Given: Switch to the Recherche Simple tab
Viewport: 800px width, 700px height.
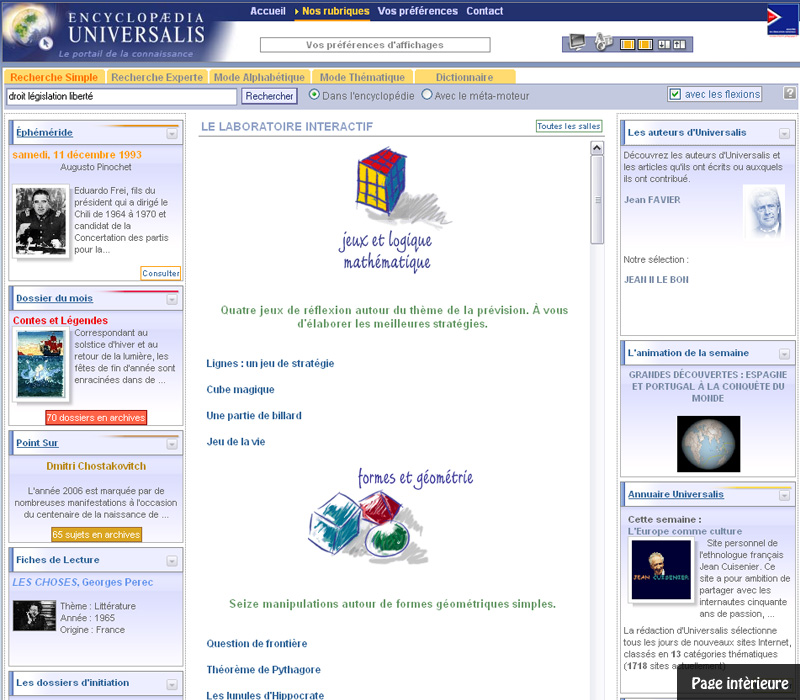Looking at the screenshot, I should tap(54, 77).
